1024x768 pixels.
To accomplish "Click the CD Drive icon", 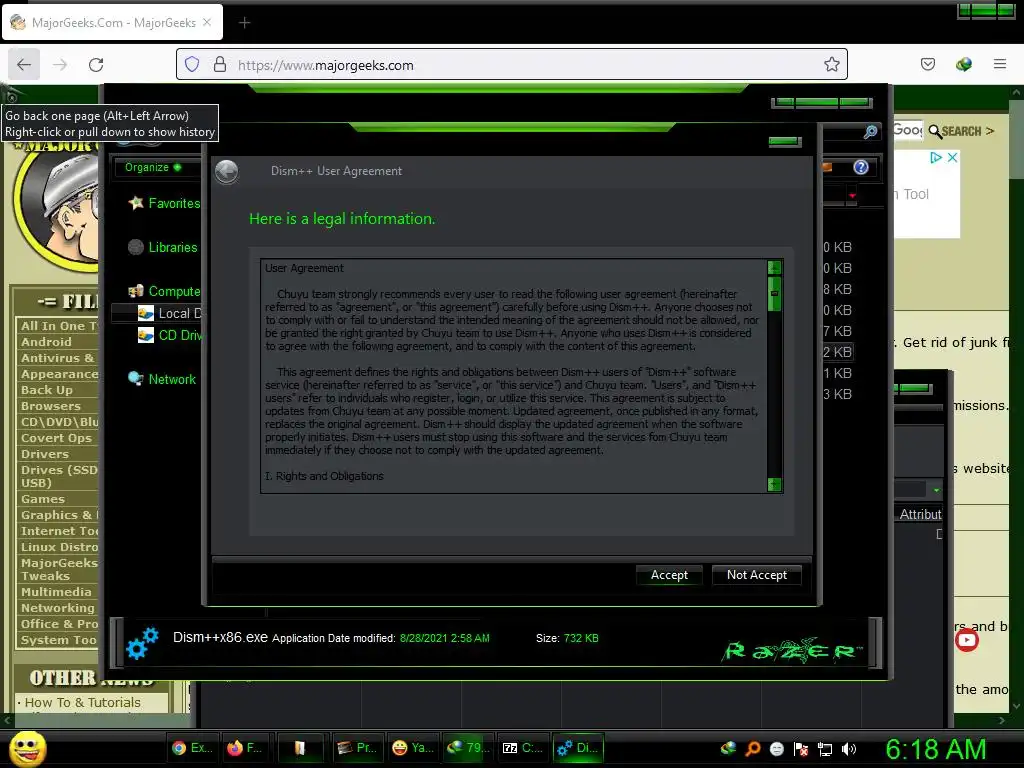I will 146,335.
